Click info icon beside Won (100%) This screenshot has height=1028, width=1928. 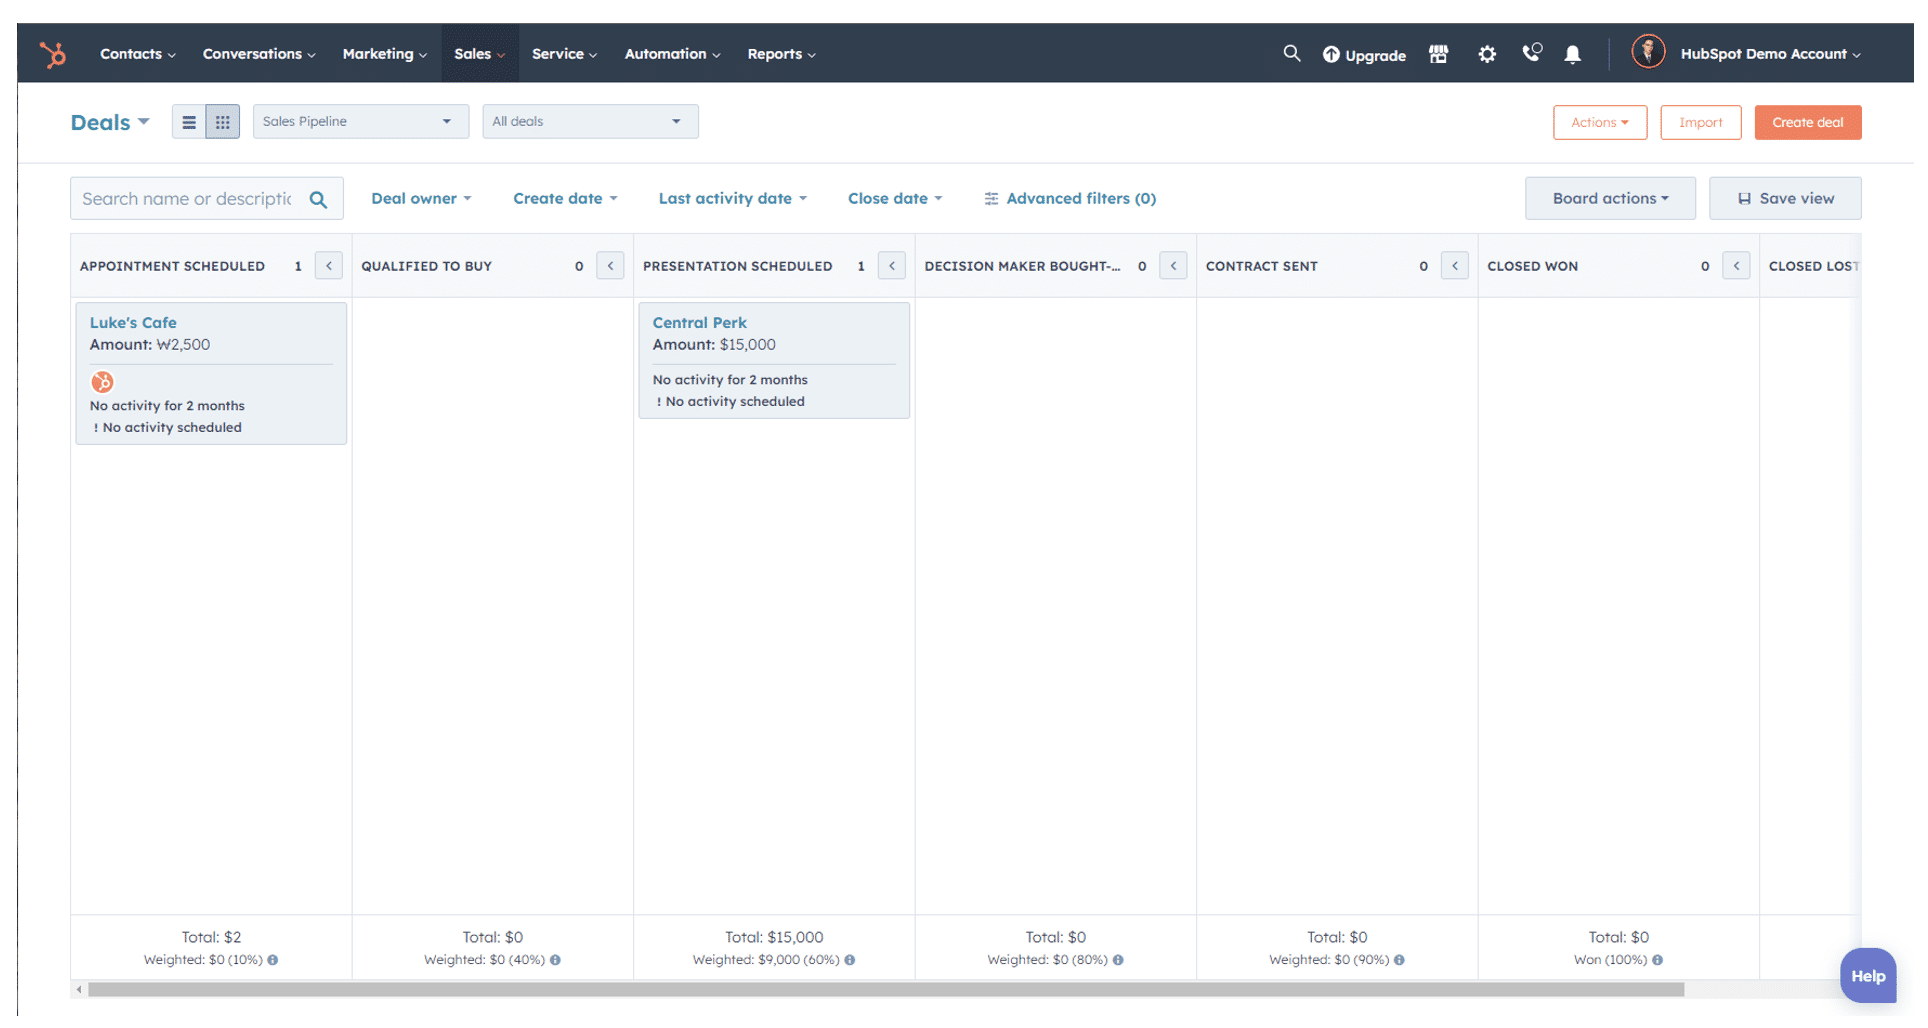tap(1657, 960)
